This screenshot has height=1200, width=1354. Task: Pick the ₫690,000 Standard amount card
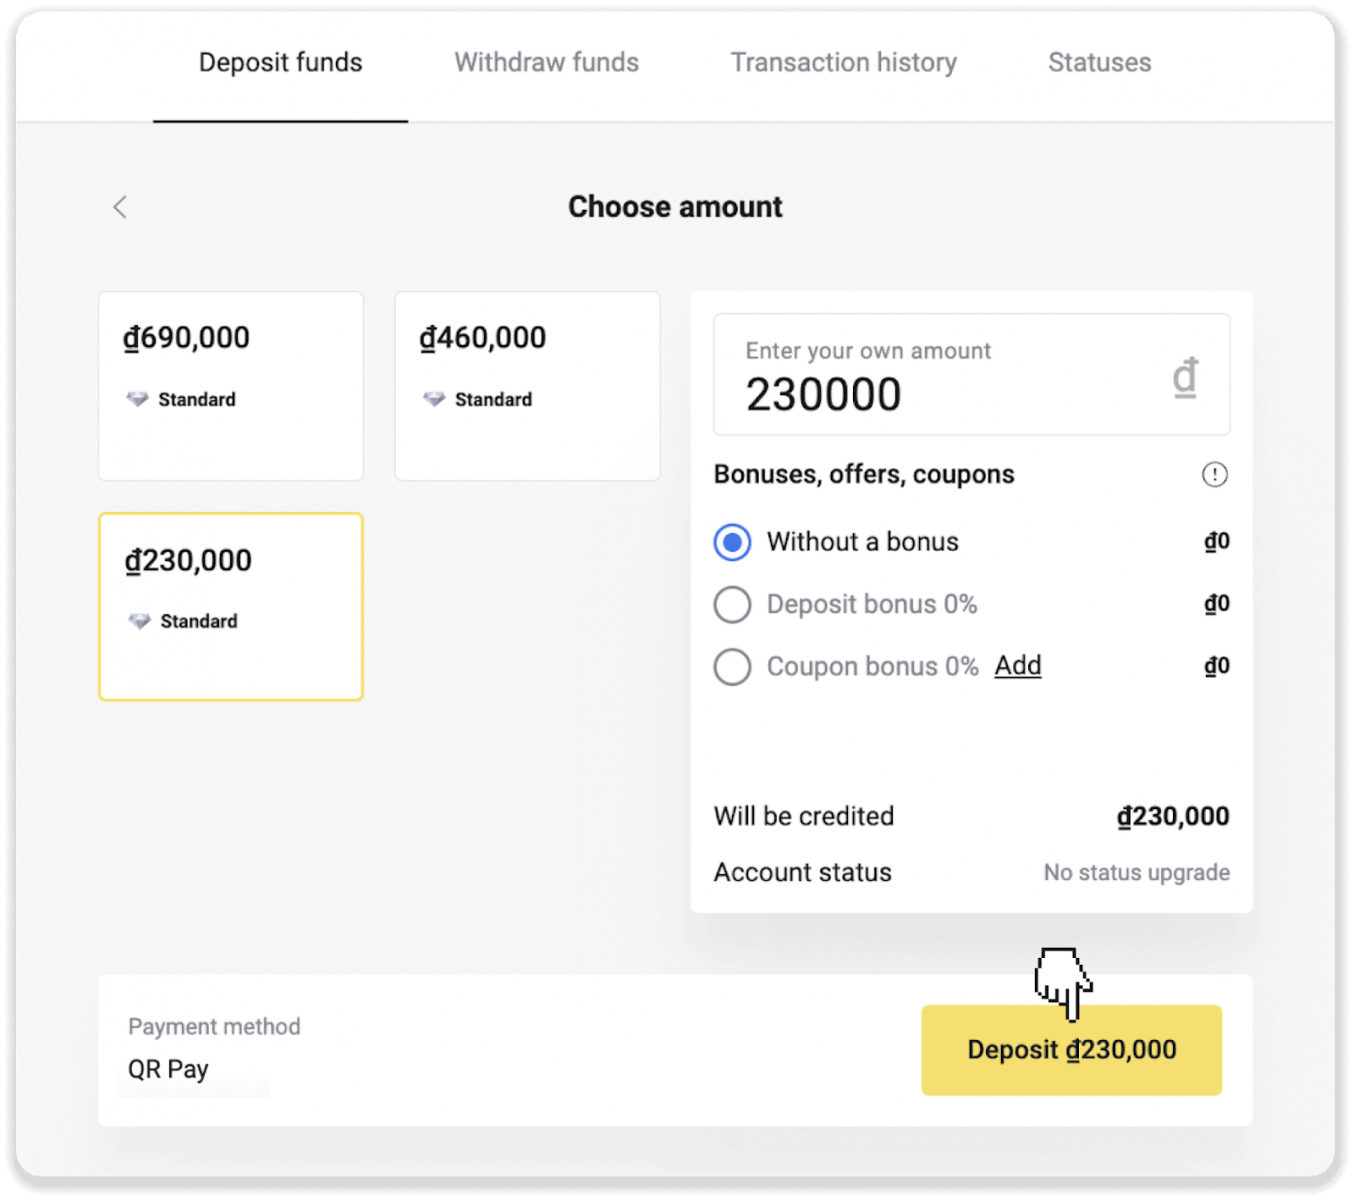point(231,386)
